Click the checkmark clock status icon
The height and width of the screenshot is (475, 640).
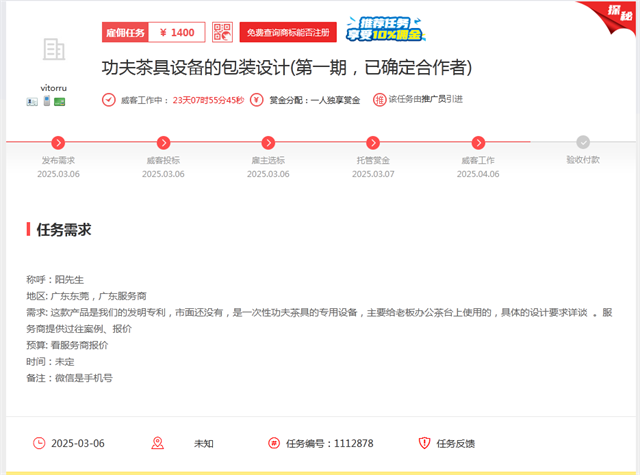109,100
